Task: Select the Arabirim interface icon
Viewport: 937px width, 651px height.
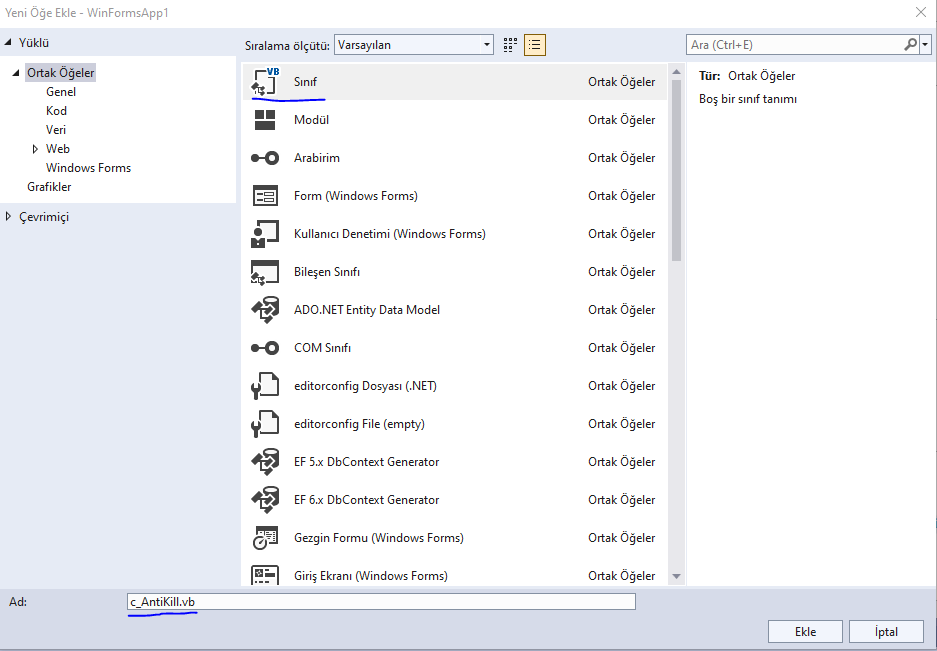Action: 265,158
